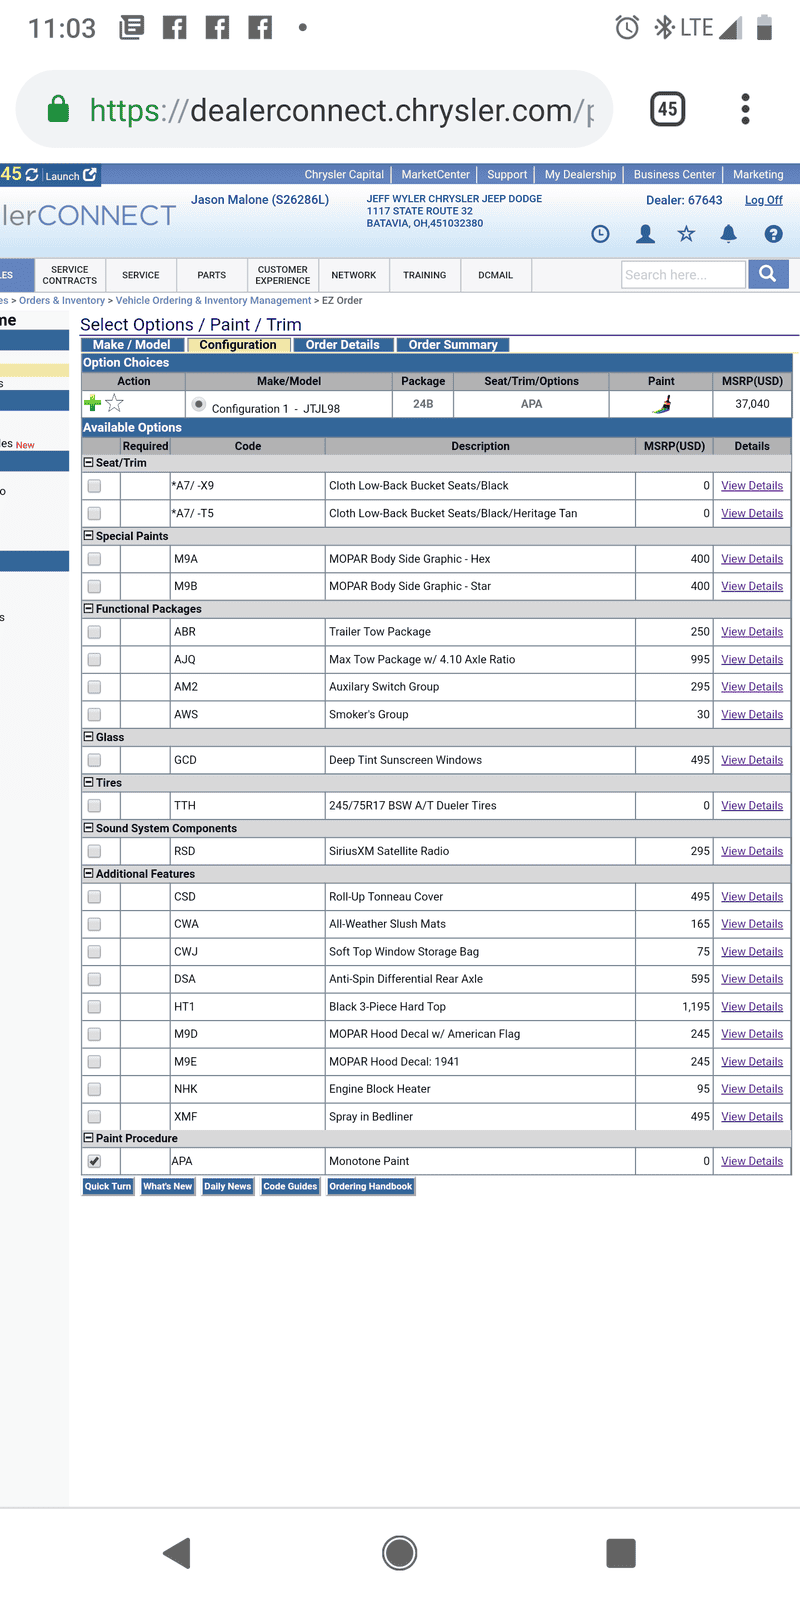Viewport: 800px width, 1600px height.
Task: Tap the browser URL address bar
Action: click(314, 109)
